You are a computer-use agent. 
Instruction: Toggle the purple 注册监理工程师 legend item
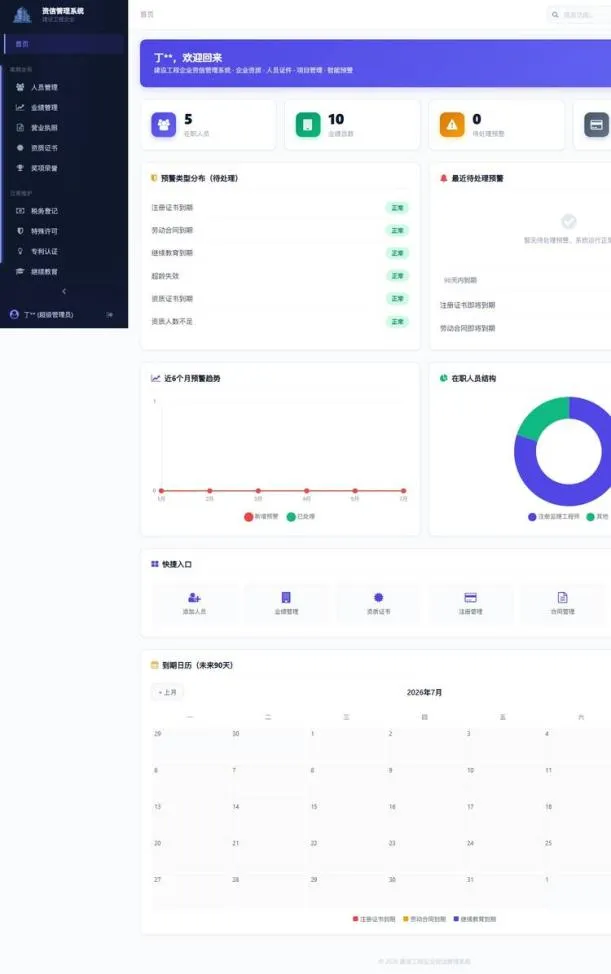click(x=554, y=517)
